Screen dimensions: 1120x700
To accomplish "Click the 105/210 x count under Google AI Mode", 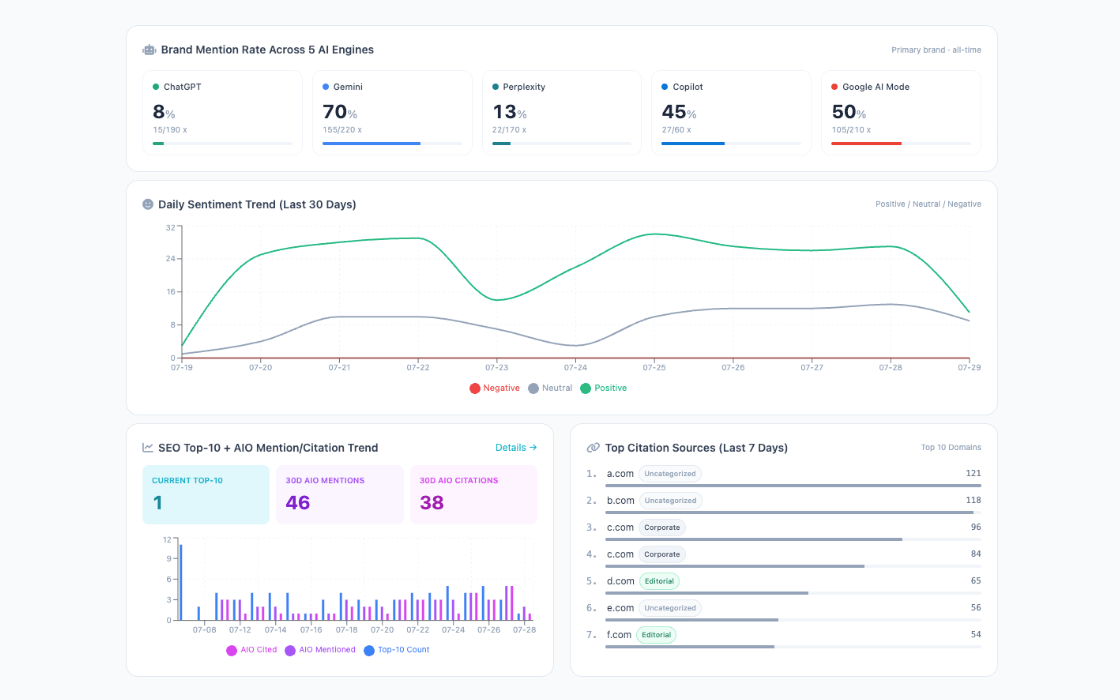I will pos(851,130).
